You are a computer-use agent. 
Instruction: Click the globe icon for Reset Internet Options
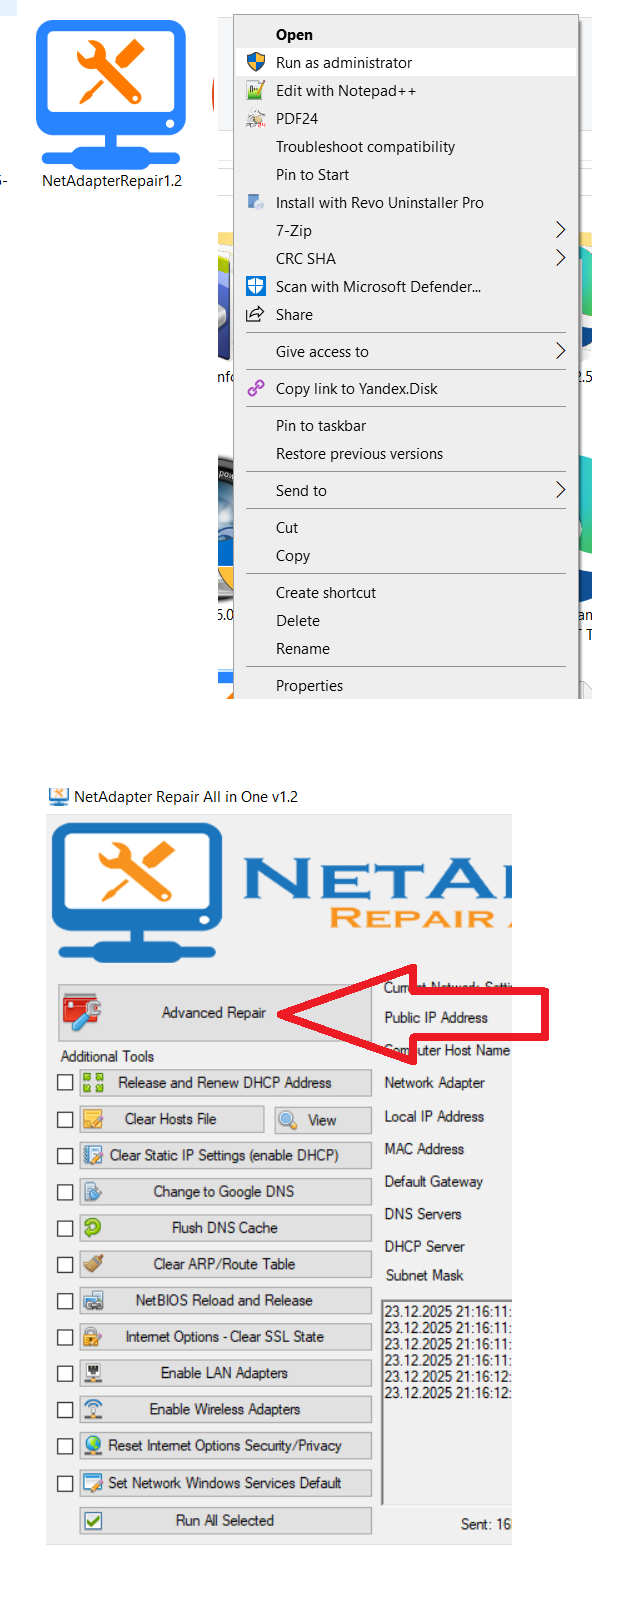(x=93, y=1445)
